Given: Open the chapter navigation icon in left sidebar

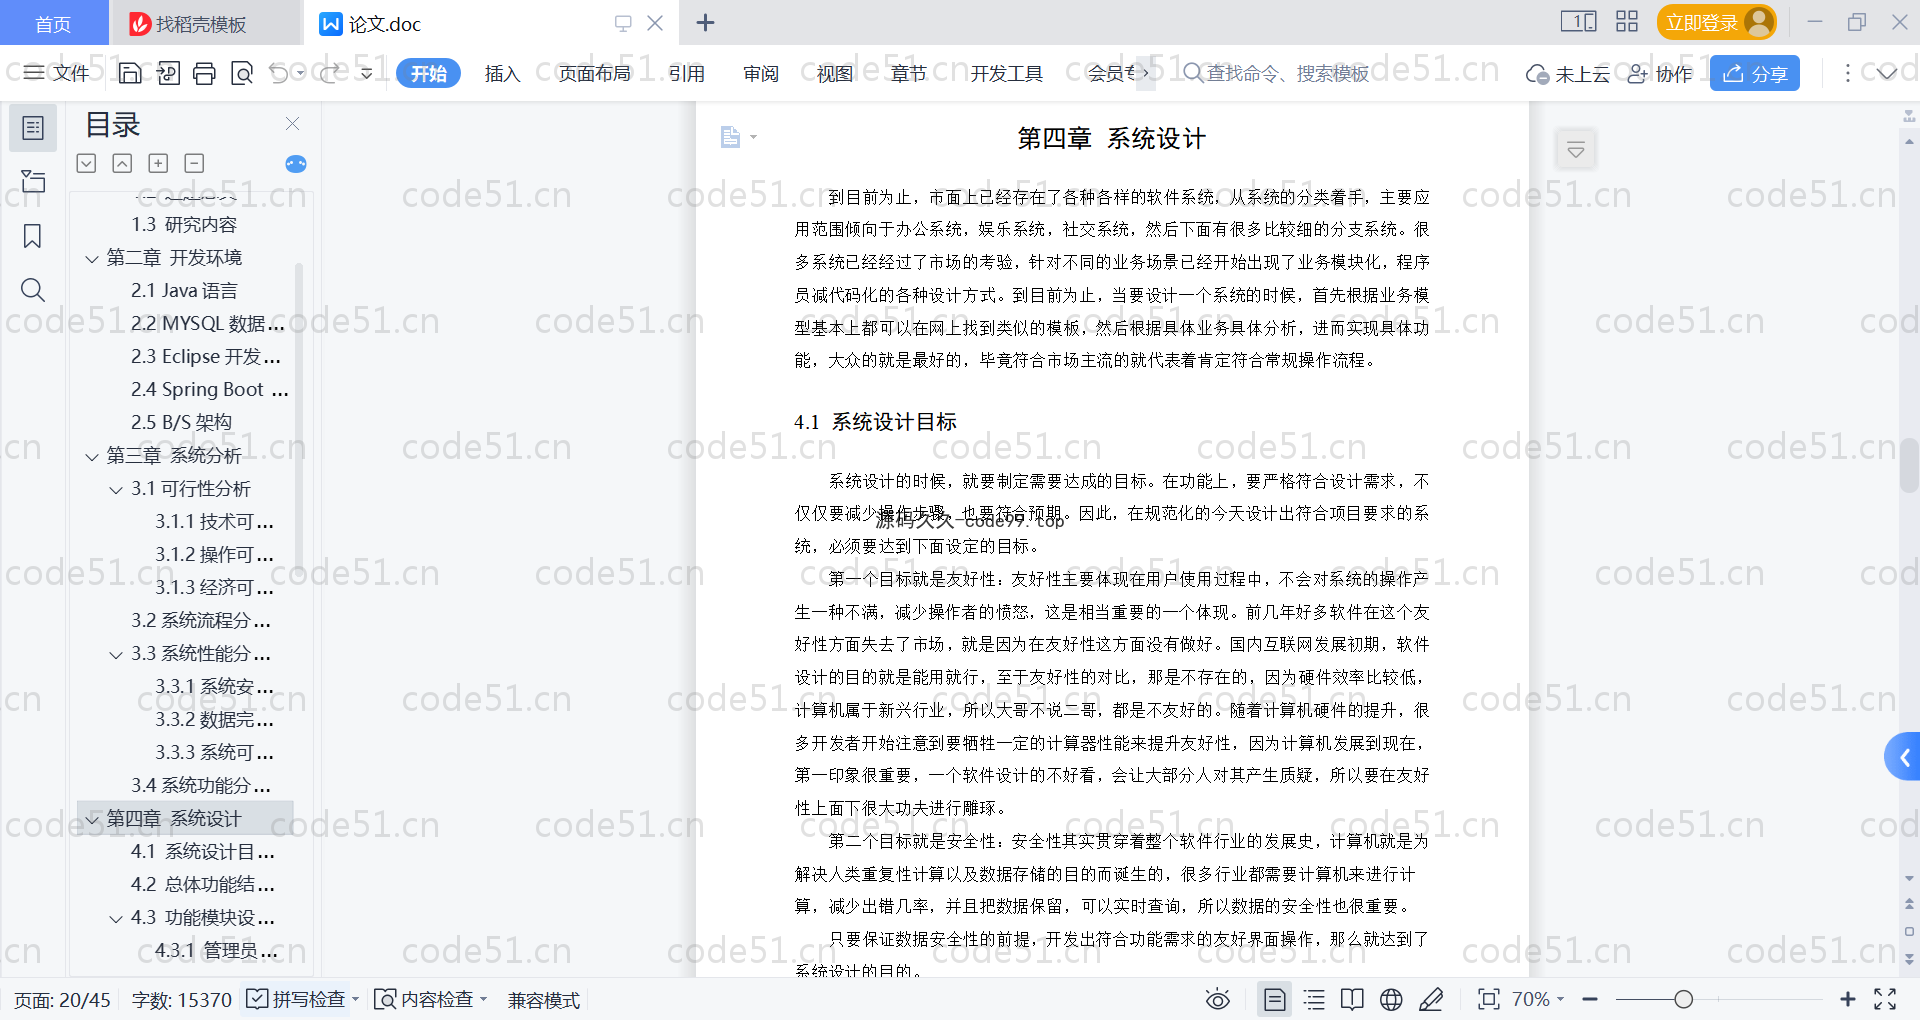Looking at the screenshot, I should pos(33,181).
